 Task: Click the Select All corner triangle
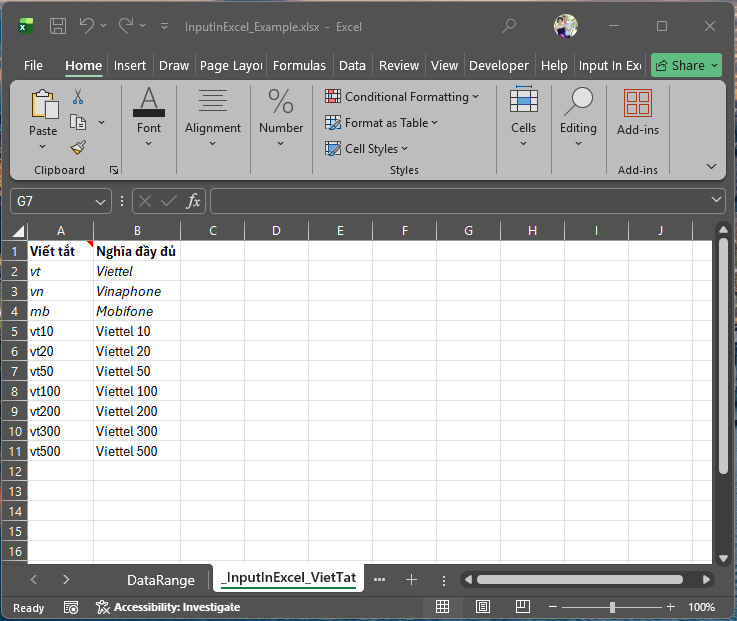point(18,231)
